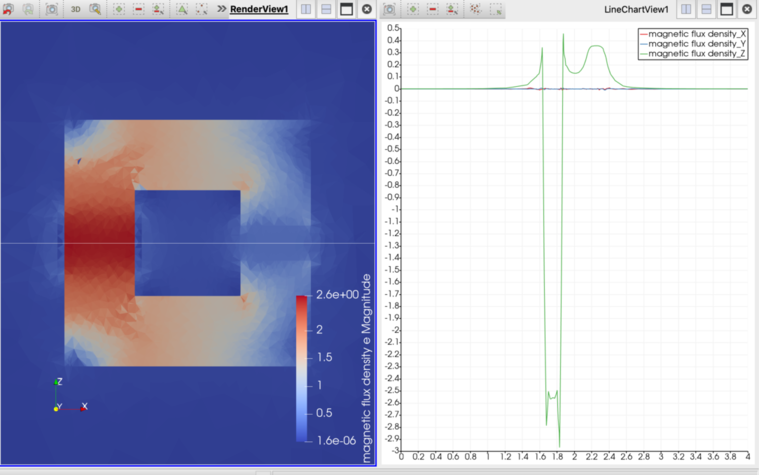Activate select cells on surface tool
The height and width of the screenshot is (475, 759).
tap(182, 9)
